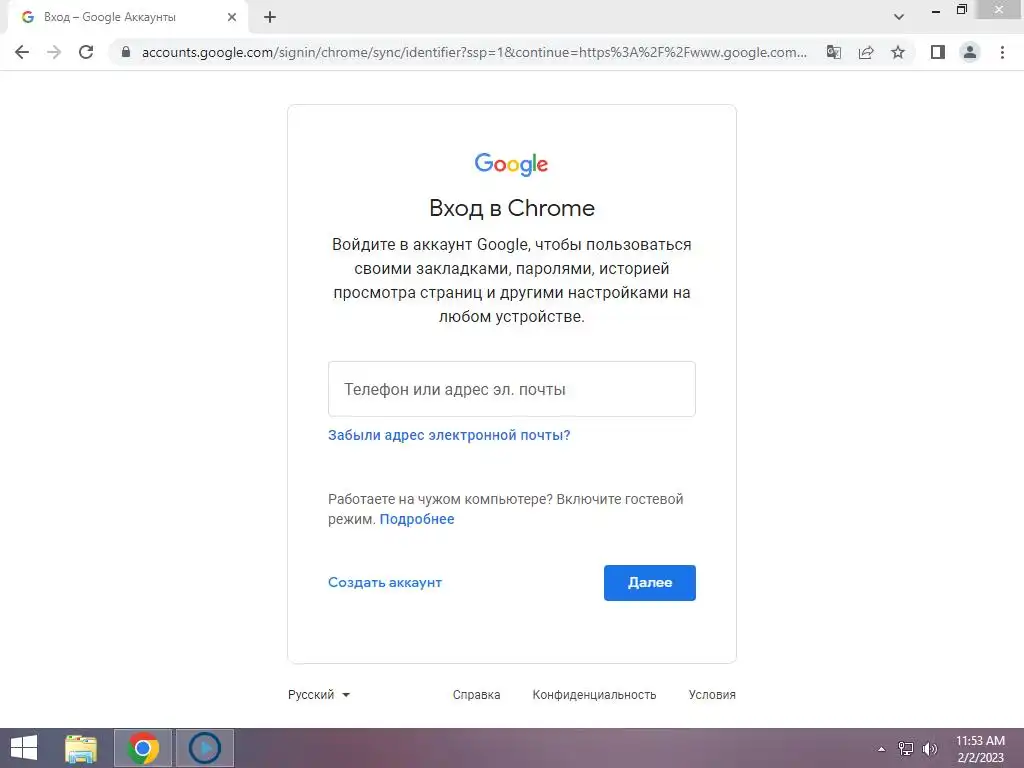Click the address bar URL
Viewport: 1024px width, 768px height.
(x=474, y=52)
